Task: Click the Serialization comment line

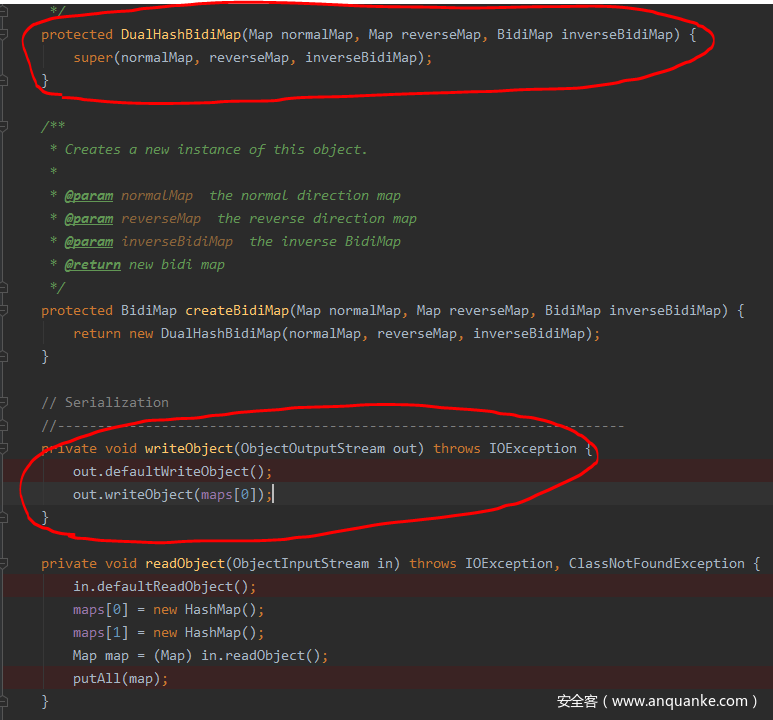Action: coord(105,403)
